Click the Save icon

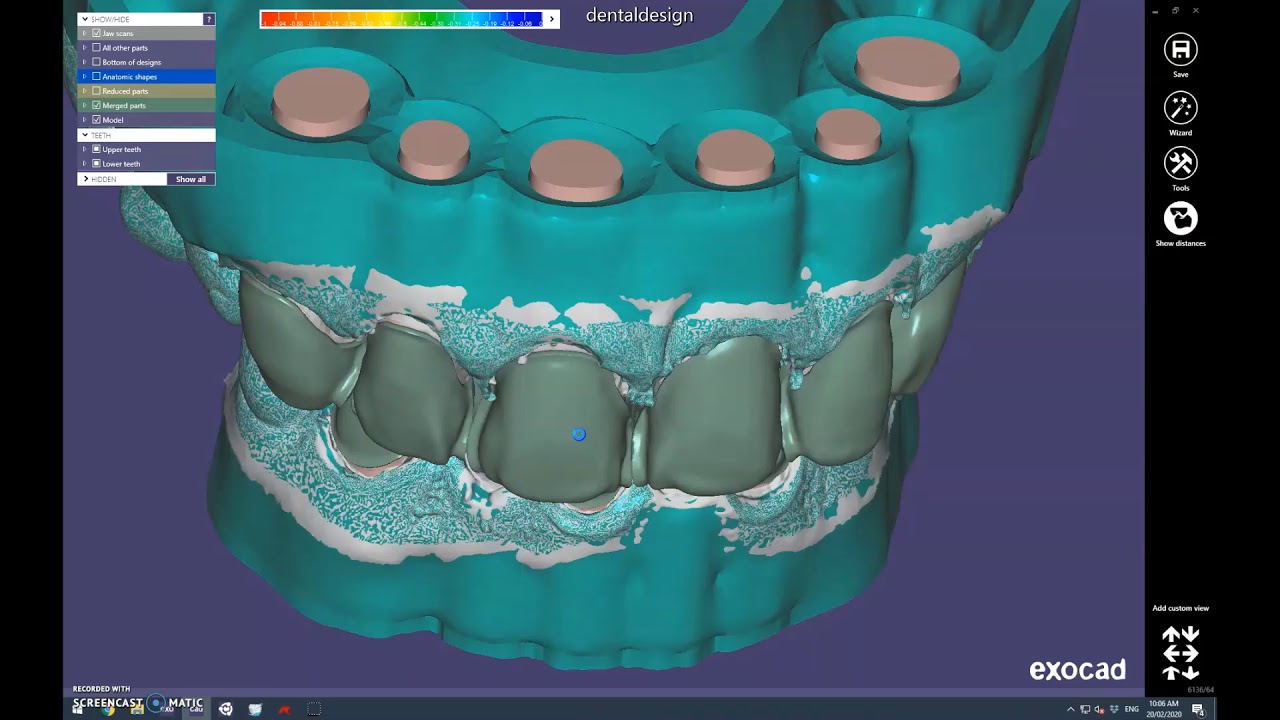click(x=1180, y=50)
